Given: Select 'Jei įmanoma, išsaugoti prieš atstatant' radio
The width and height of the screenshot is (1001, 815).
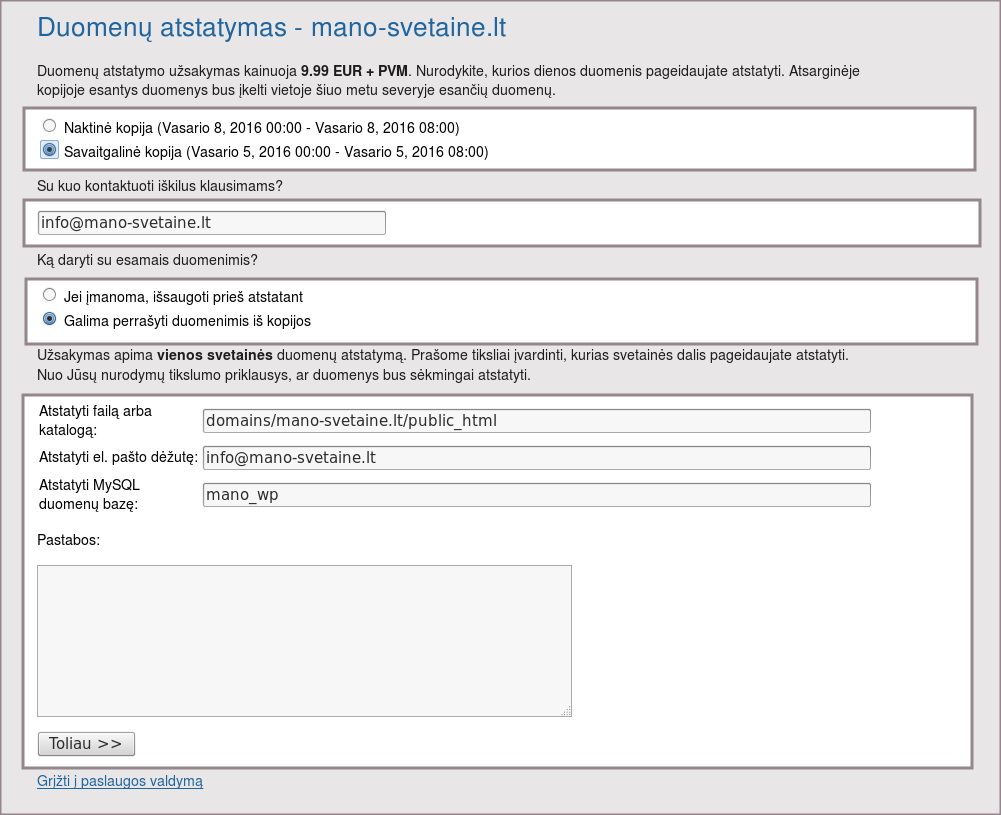Looking at the screenshot, I should [x=49, y=296].
